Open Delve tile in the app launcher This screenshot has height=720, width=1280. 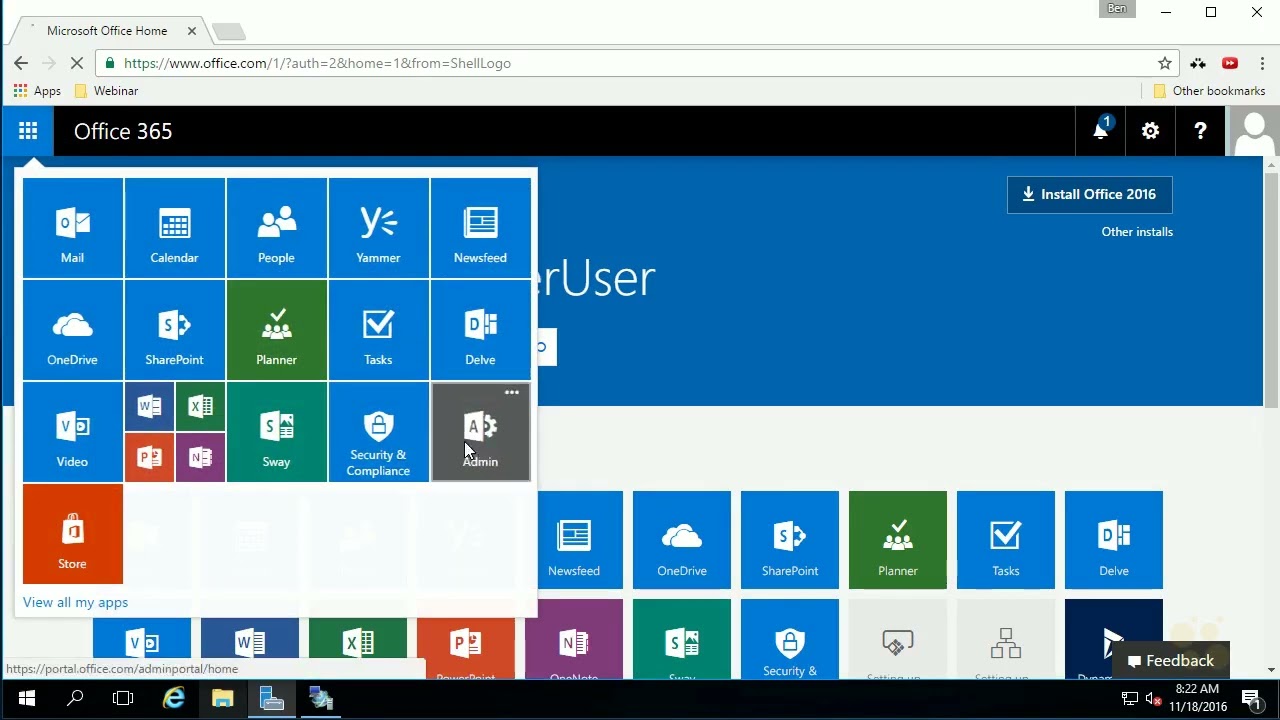pyautogui.click(x=481, y=330)
